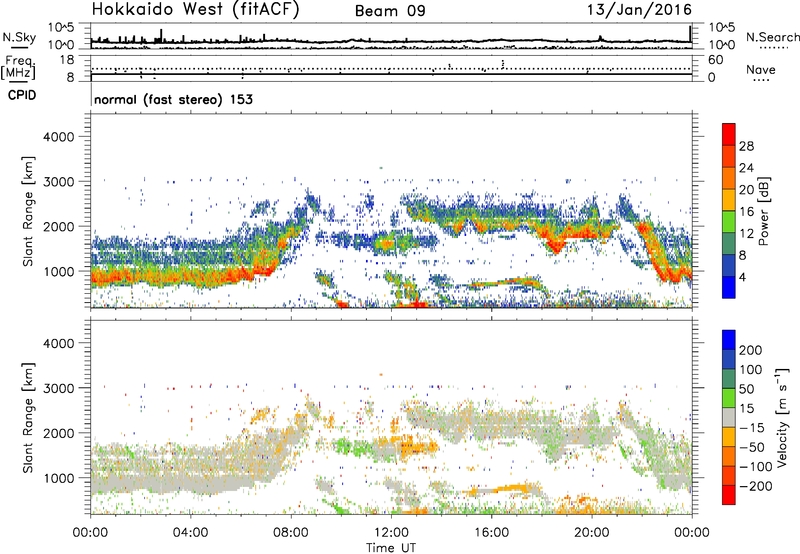Pick the red bottom segment of the Velocity colorbar
Screen dimensions: 800x554
point(729,495)
